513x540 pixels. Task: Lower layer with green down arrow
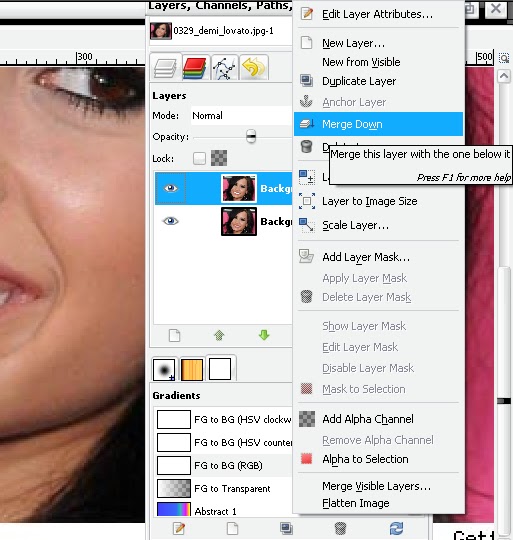264,335
